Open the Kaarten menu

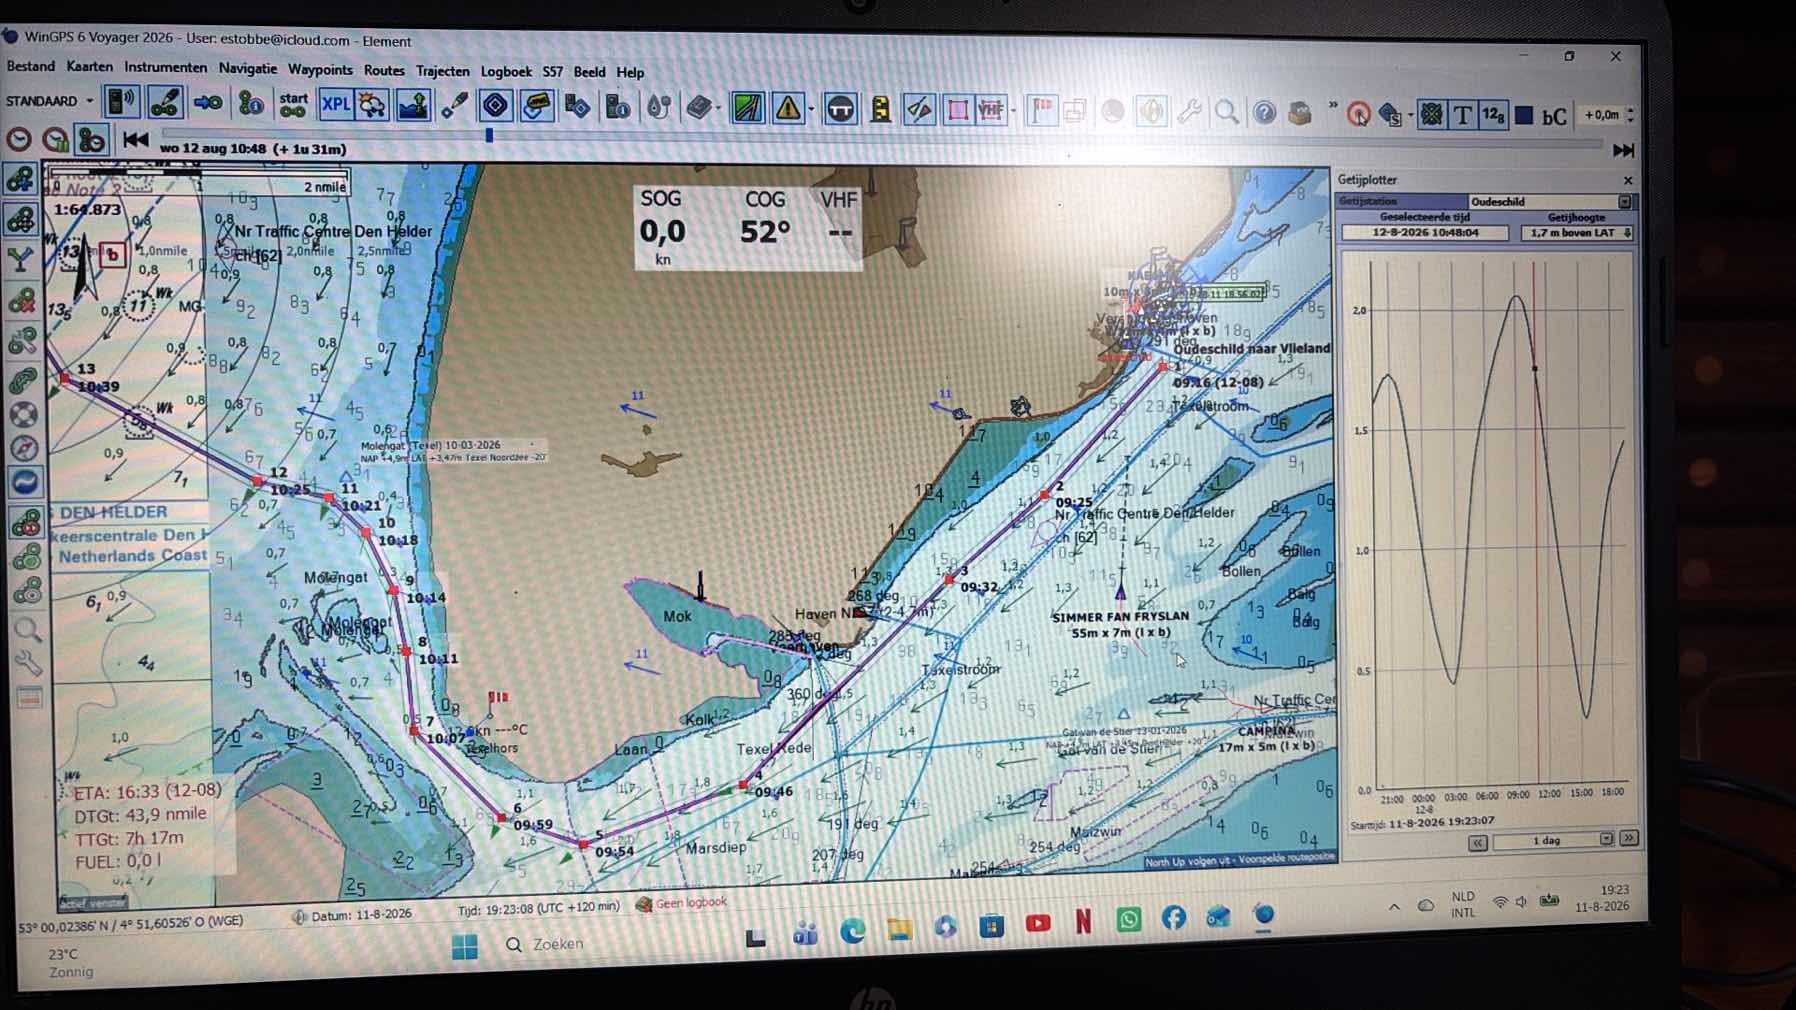tap(90, 67)
